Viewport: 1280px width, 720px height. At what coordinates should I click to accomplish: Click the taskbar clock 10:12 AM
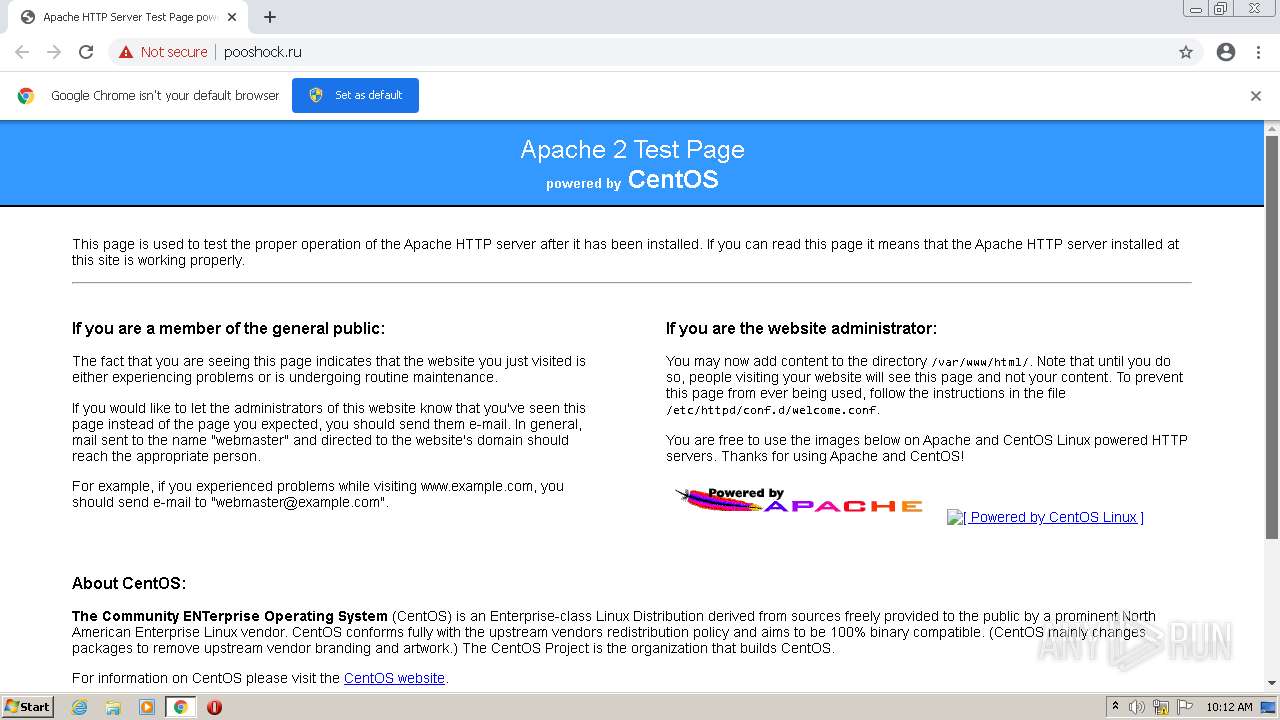click(1229, 707)
